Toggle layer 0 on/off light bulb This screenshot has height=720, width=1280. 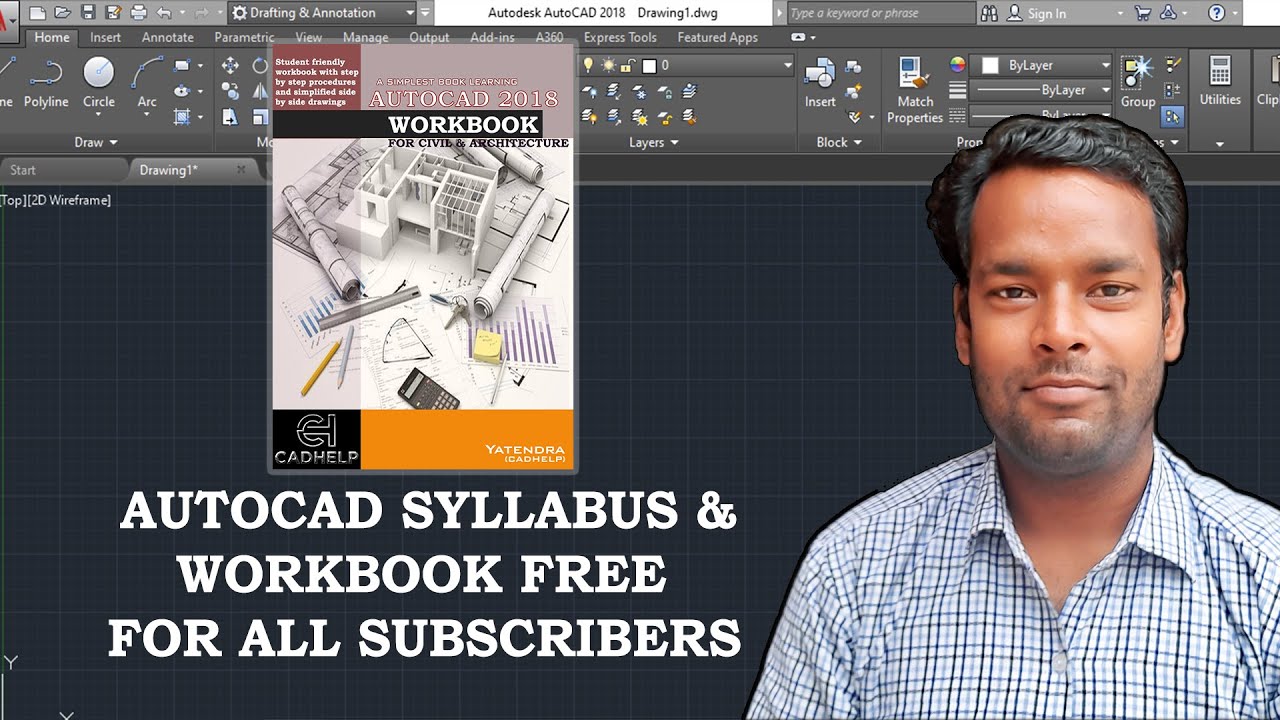588,65
